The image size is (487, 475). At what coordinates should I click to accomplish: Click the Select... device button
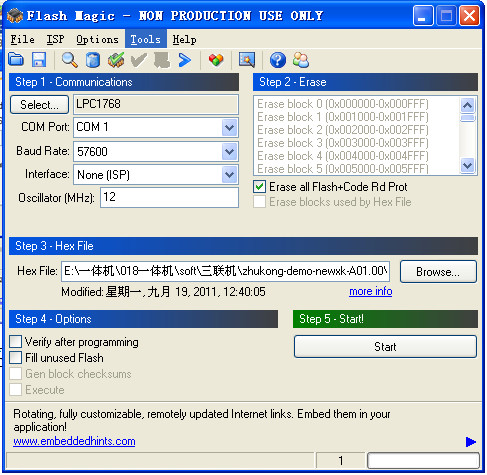[39, 104]
